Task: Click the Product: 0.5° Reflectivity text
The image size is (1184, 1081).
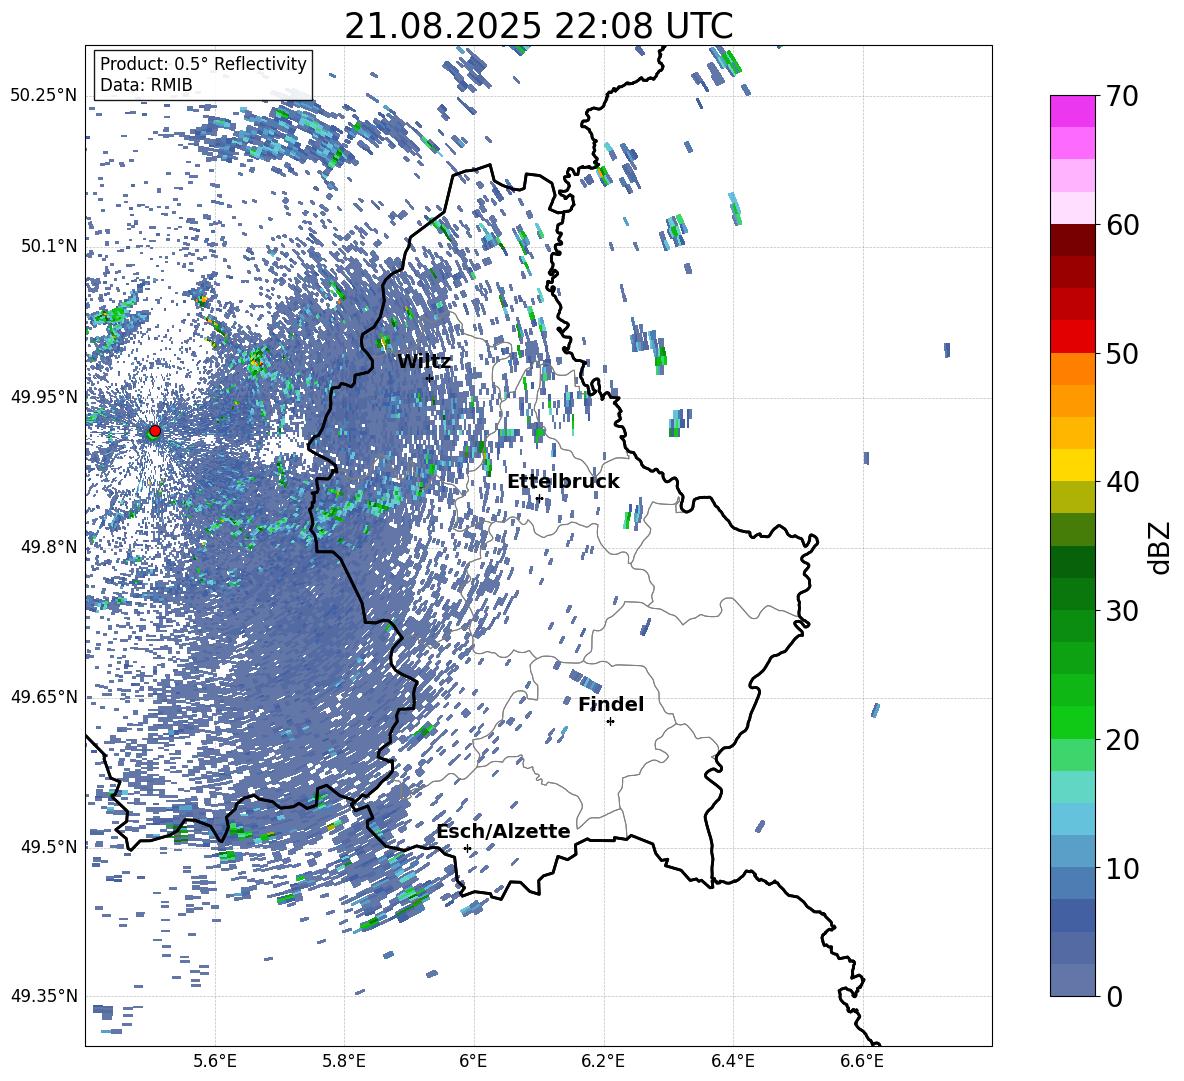Action: pos(203,64)
